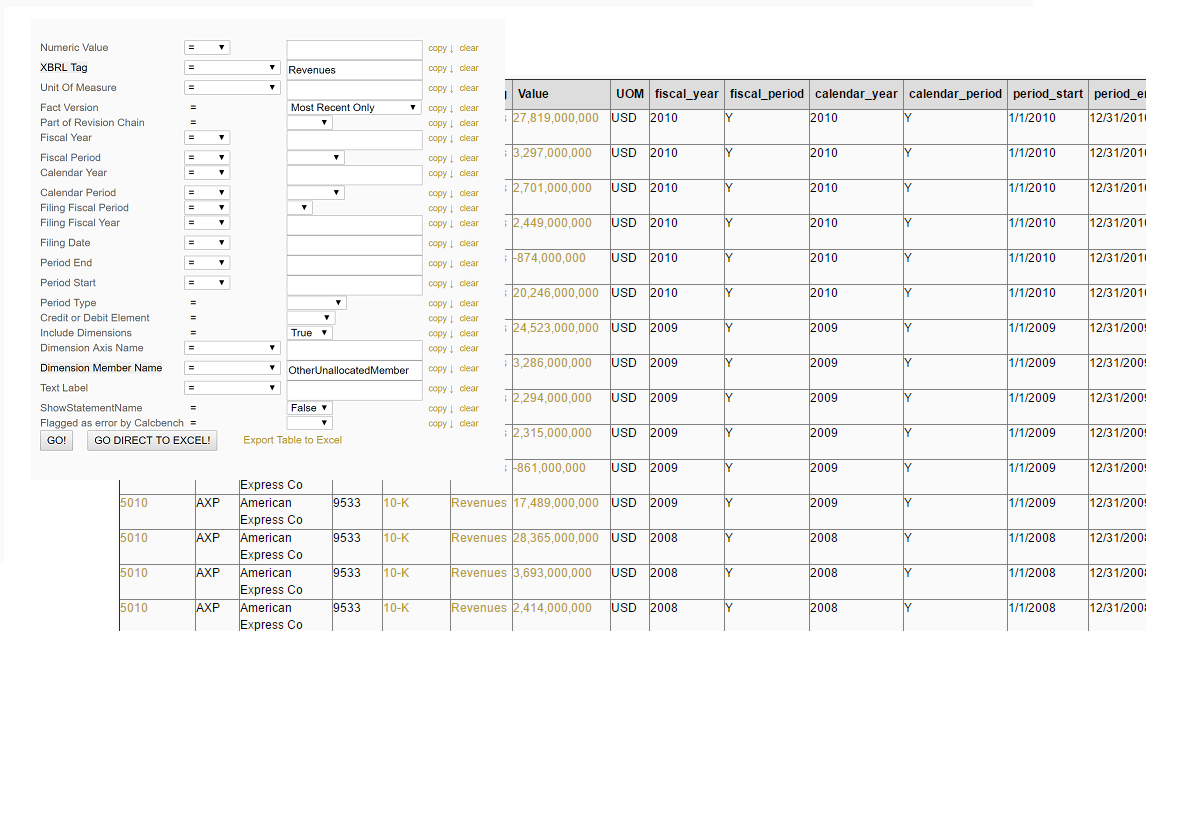Open the Fact Version 'Most Recent Only' dropdown
This screenshot has height=826, width=1202.
[x=354, y=108]
